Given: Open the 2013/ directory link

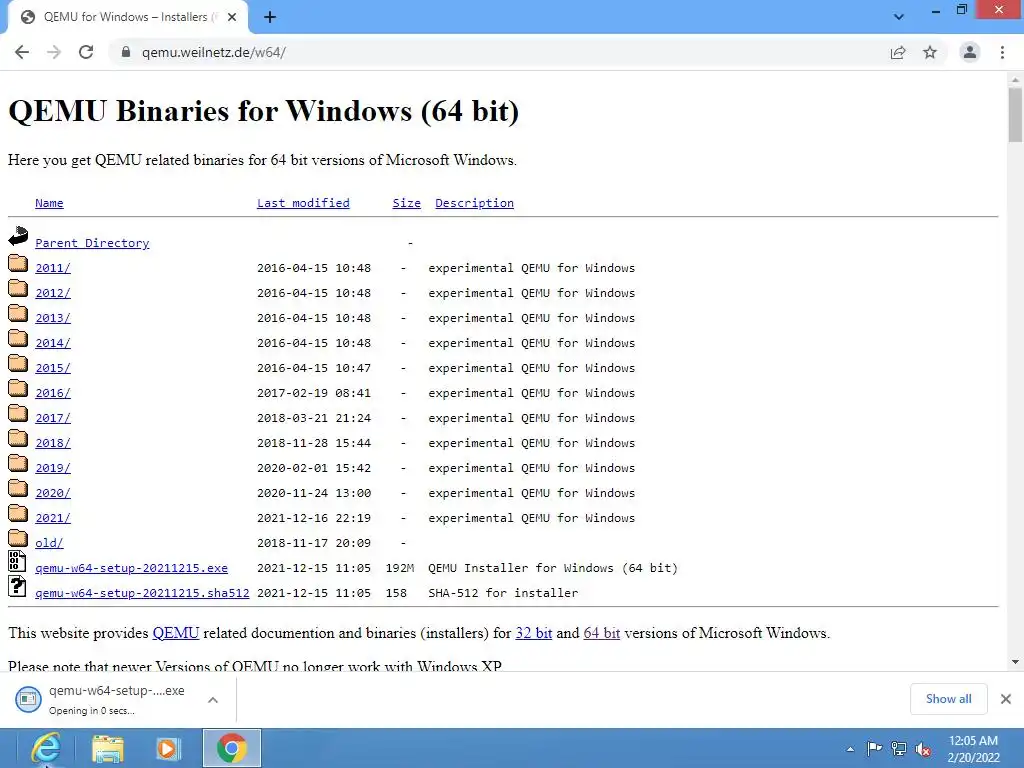Looking at the screenshot, I should (53, 318).
